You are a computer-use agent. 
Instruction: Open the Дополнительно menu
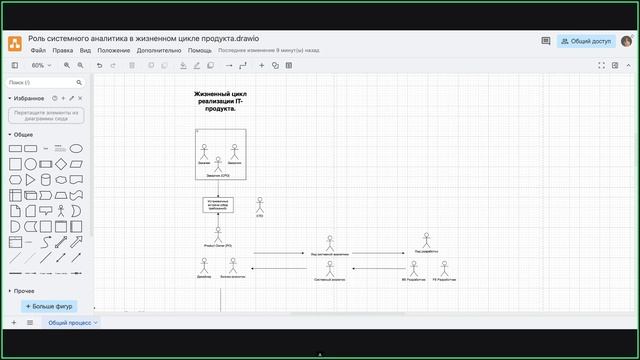[159, 51]
